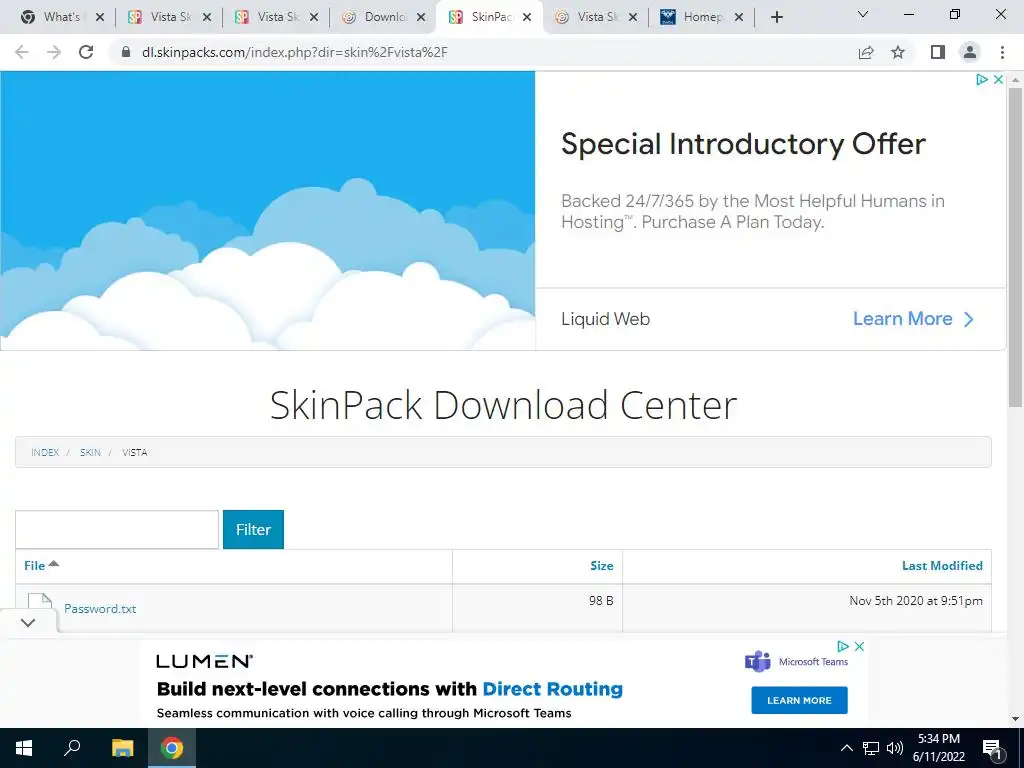Open a new tab with the plus icon
The width and height of the screenshot is (1024, 768).
tap(776, 17)
